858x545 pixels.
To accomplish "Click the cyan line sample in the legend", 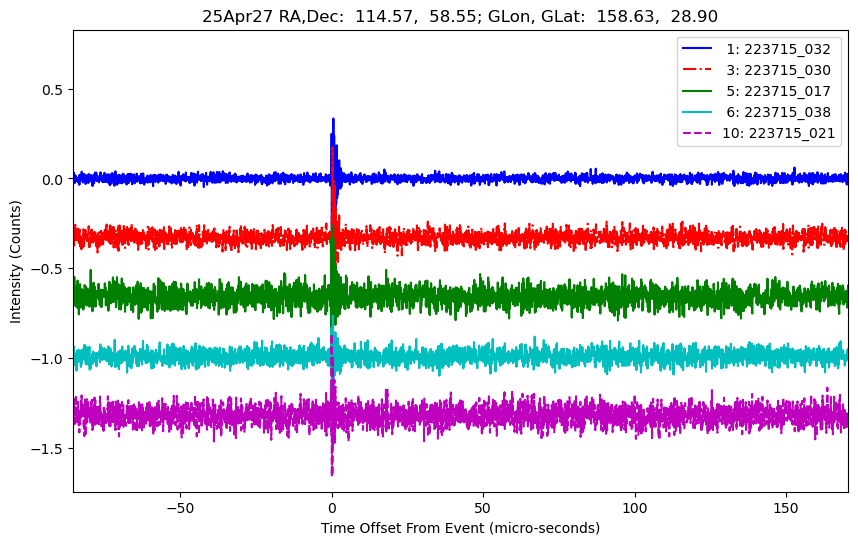I will coord(697,112).
